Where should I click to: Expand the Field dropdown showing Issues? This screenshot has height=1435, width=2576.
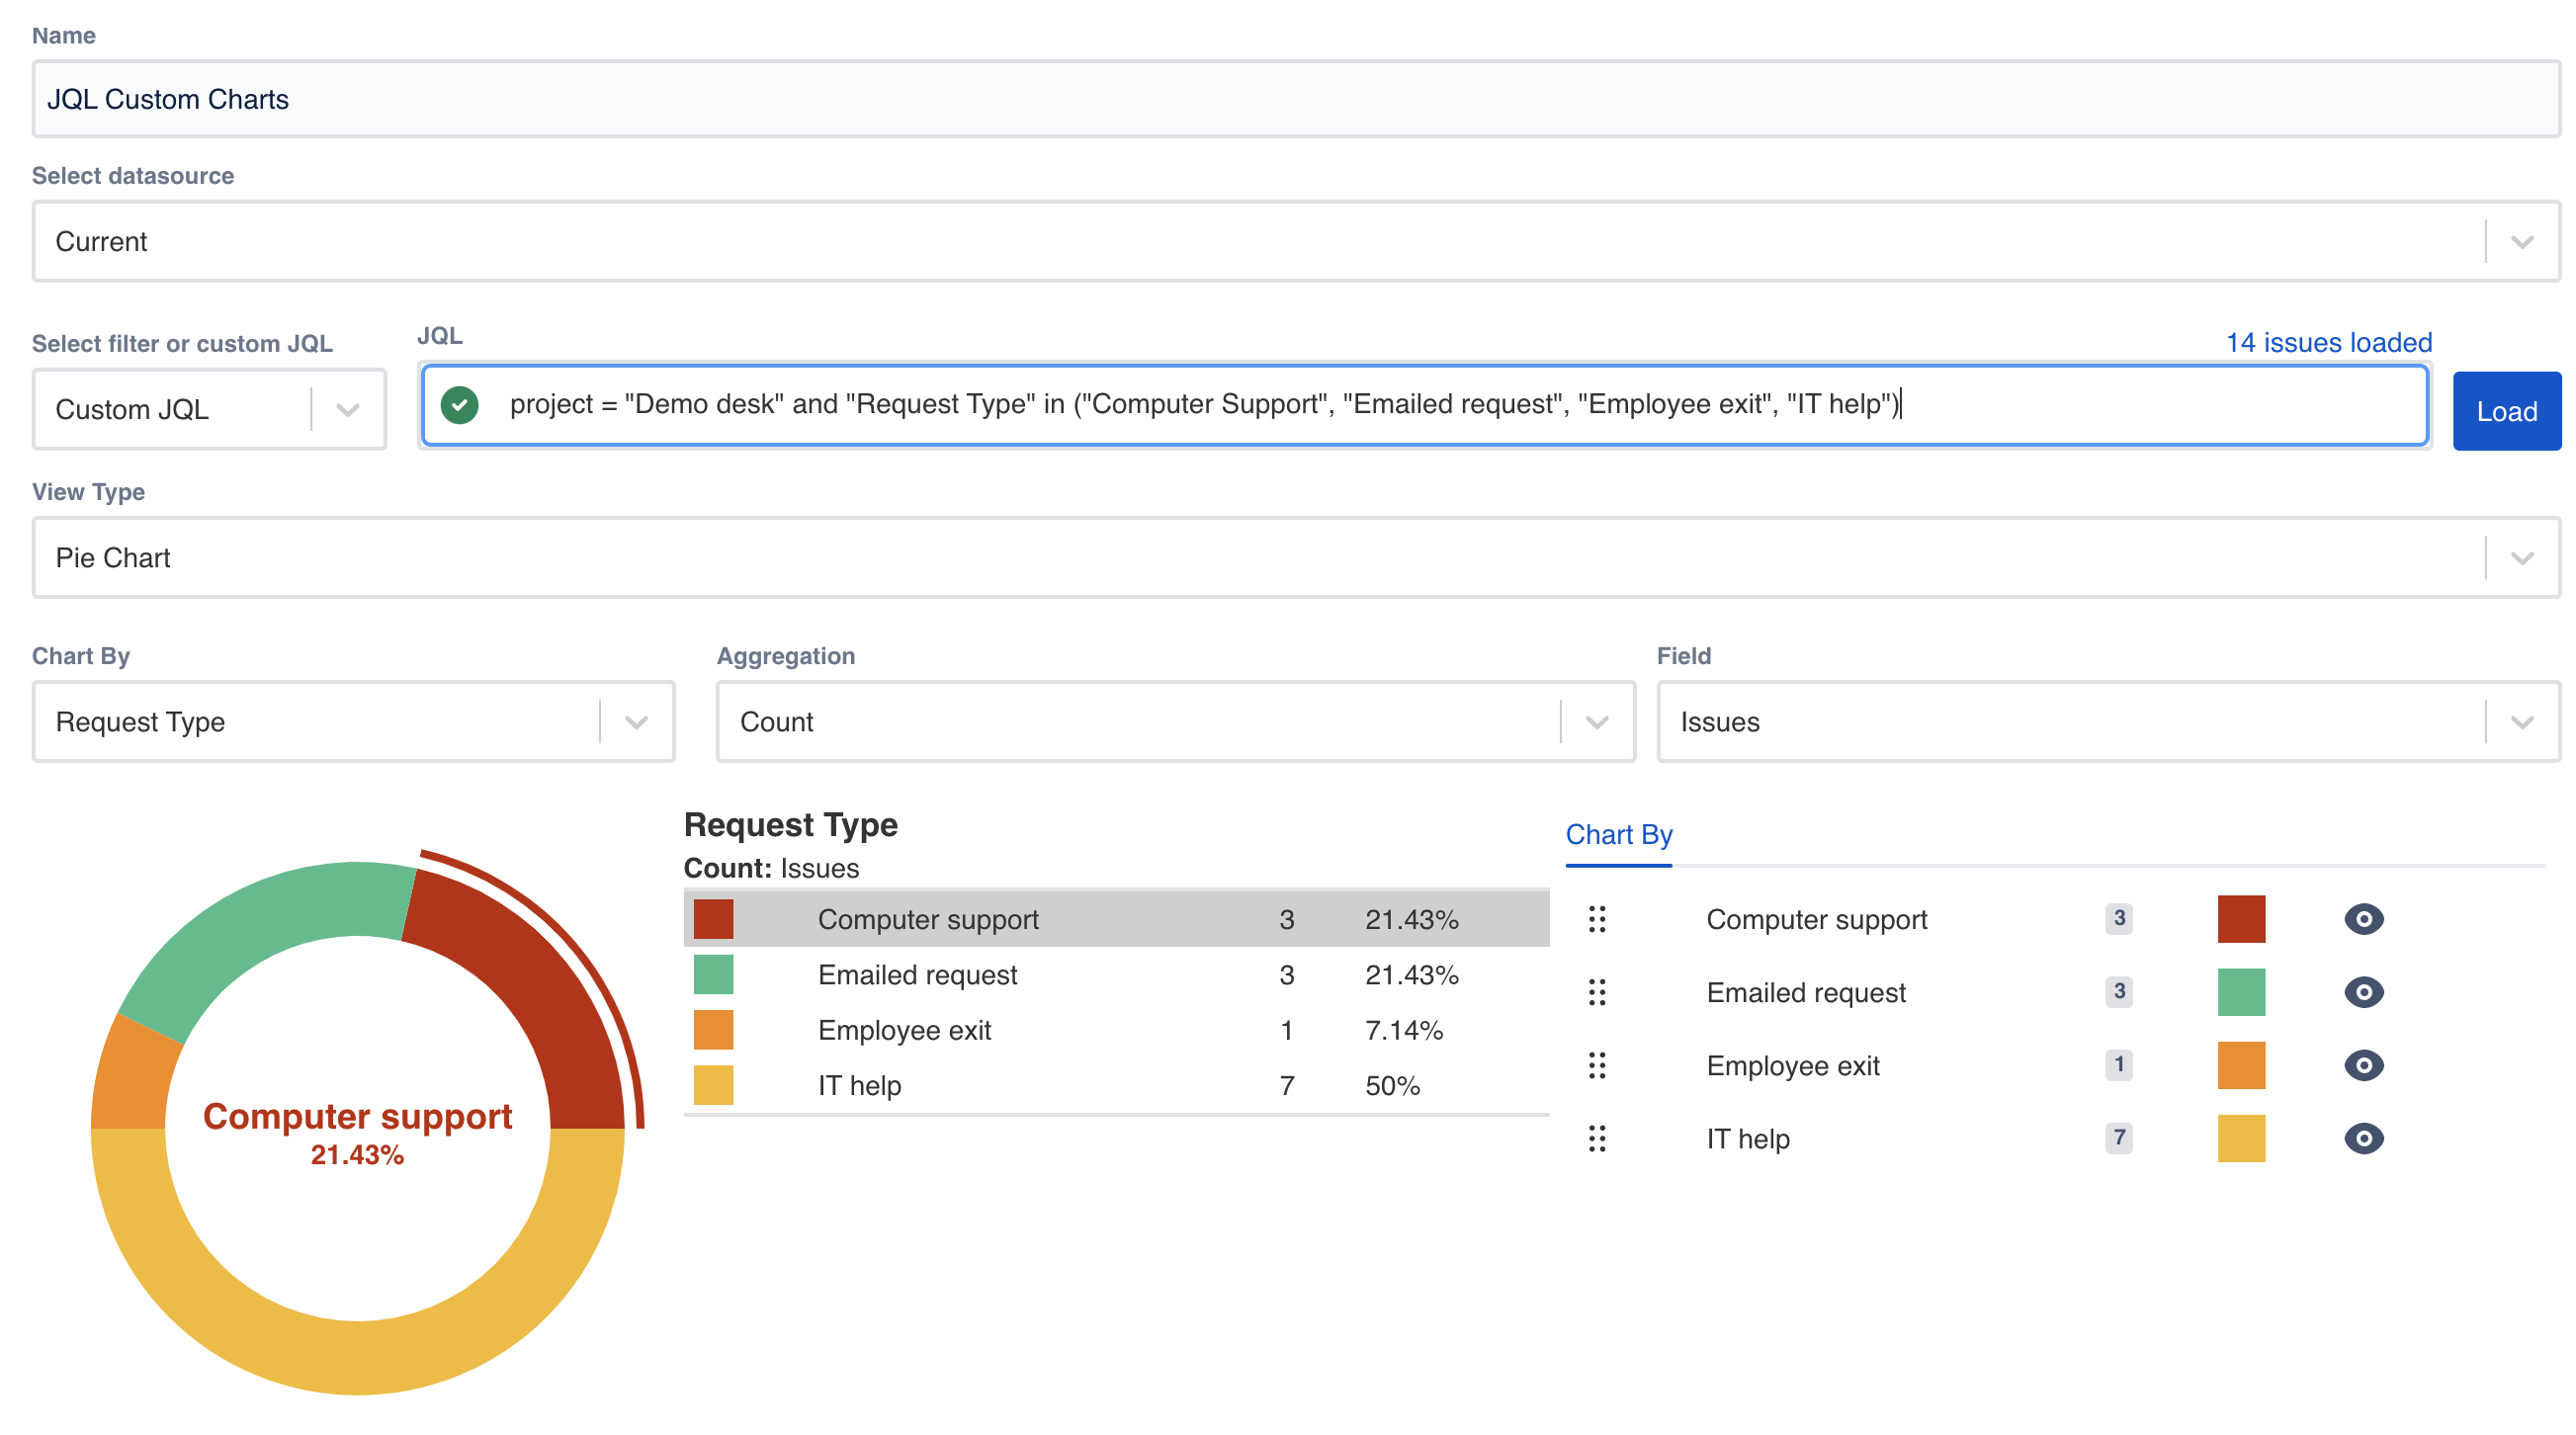2519,721
